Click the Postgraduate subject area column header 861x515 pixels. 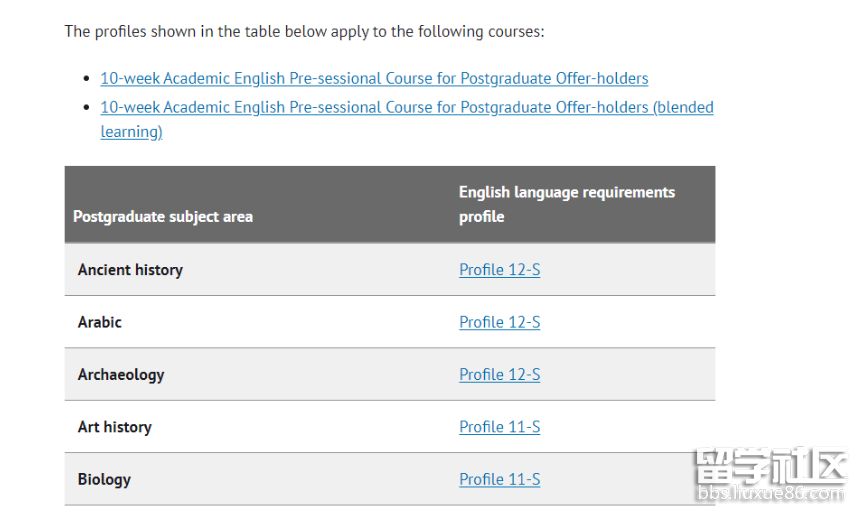click(163, 216)
